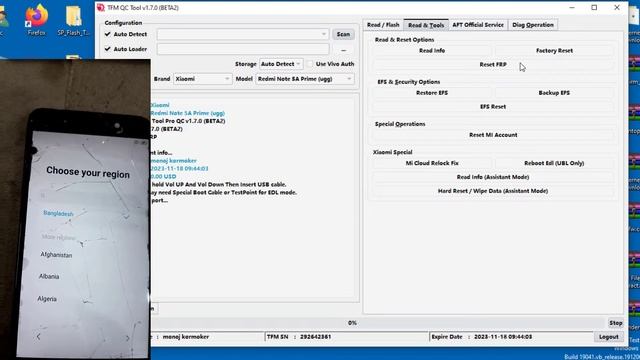The height and width of the screenshot is (360, 640).
Task: Select Afghanistan in the phone video overlay
Action: [56, 255]
